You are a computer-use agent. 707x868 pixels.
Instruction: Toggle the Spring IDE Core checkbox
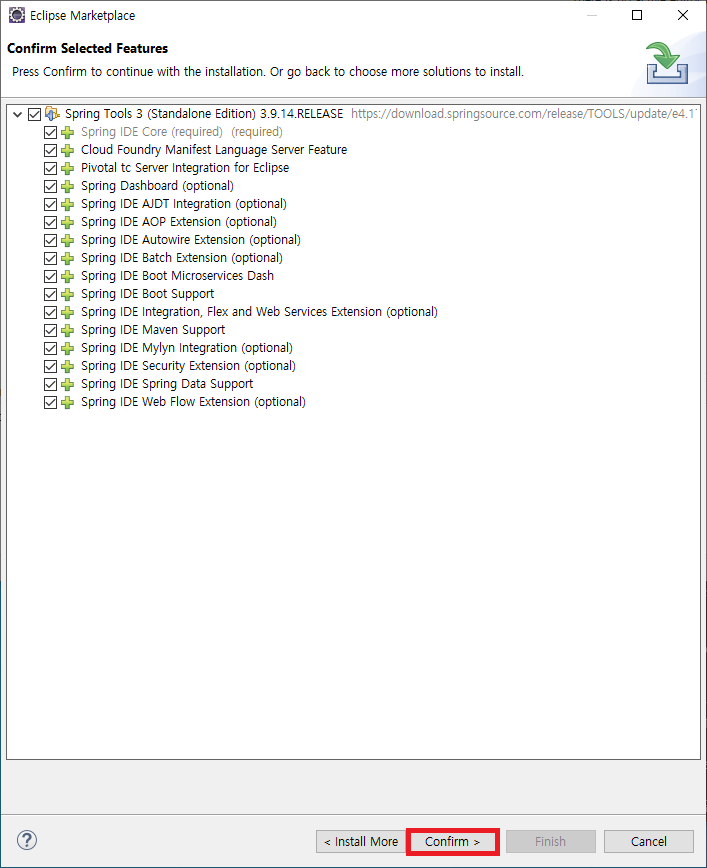50,132
